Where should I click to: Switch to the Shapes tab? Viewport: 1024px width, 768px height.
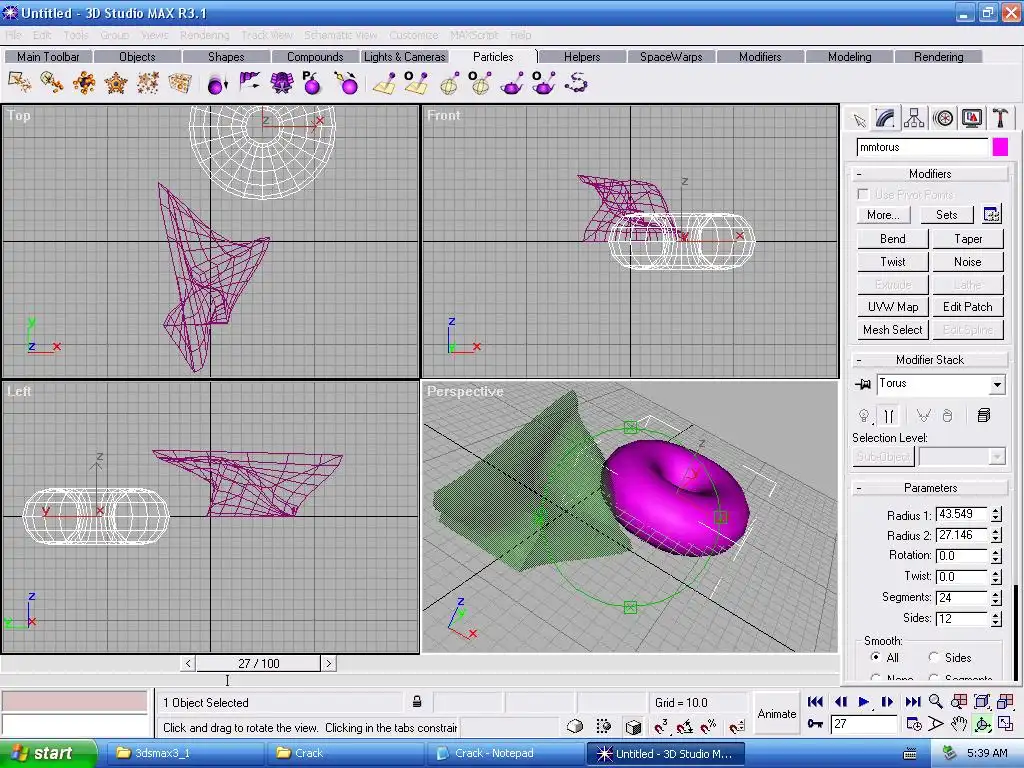click(x=226, y=57)
